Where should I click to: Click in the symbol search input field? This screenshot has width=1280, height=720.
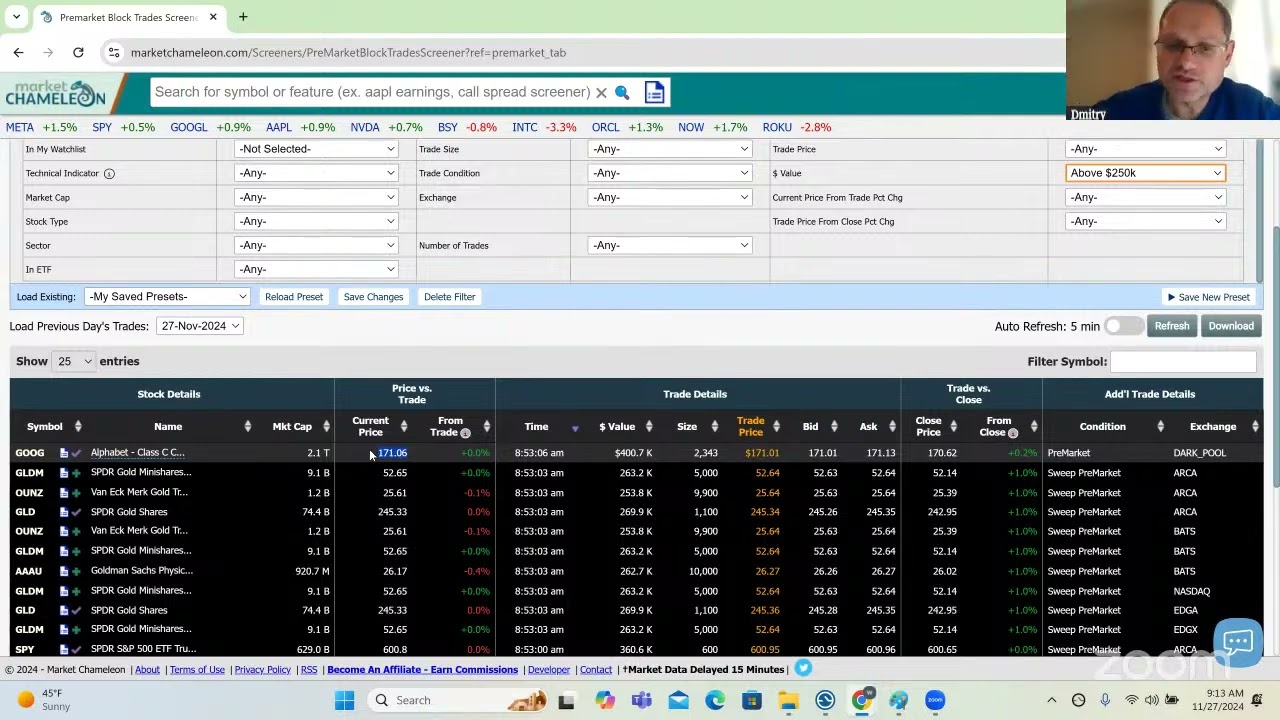point(372,92)
